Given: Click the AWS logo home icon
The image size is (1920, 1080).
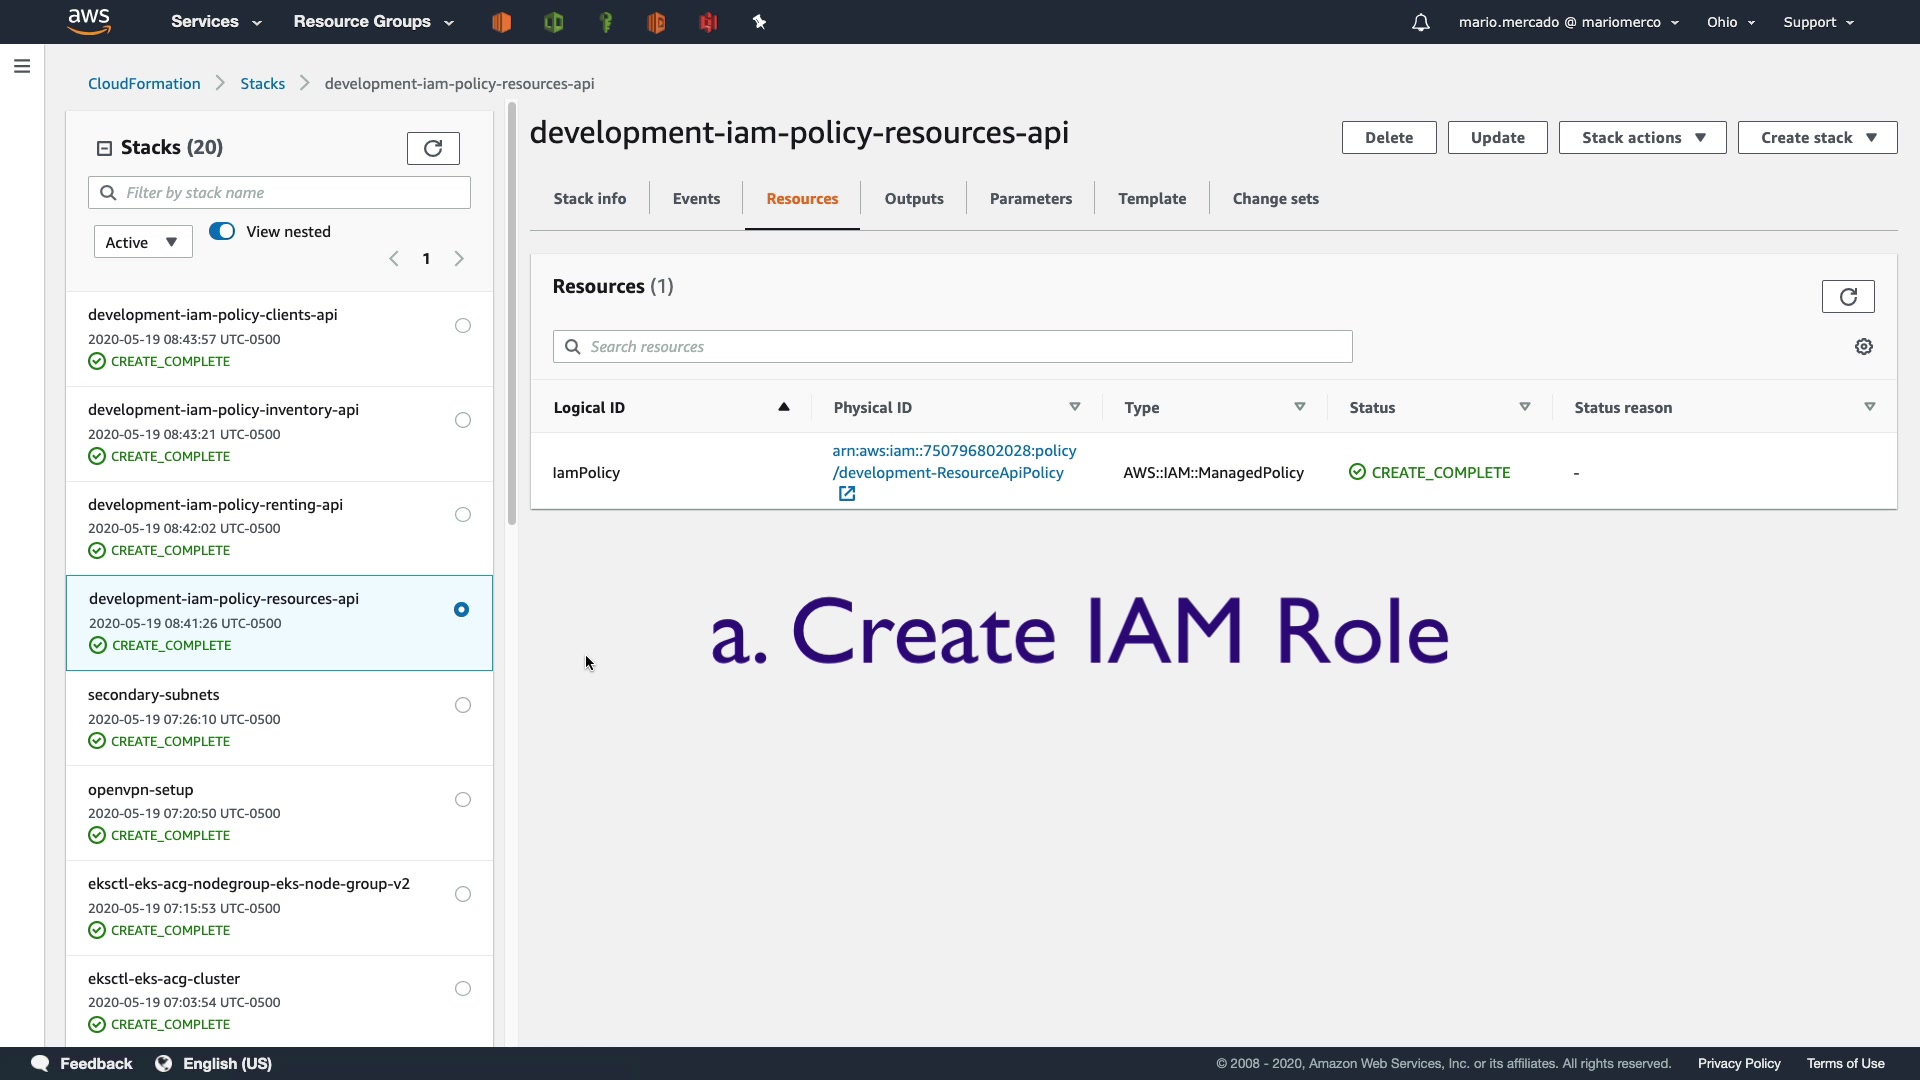Looking at the screenshot, I should tap(89, 21).
